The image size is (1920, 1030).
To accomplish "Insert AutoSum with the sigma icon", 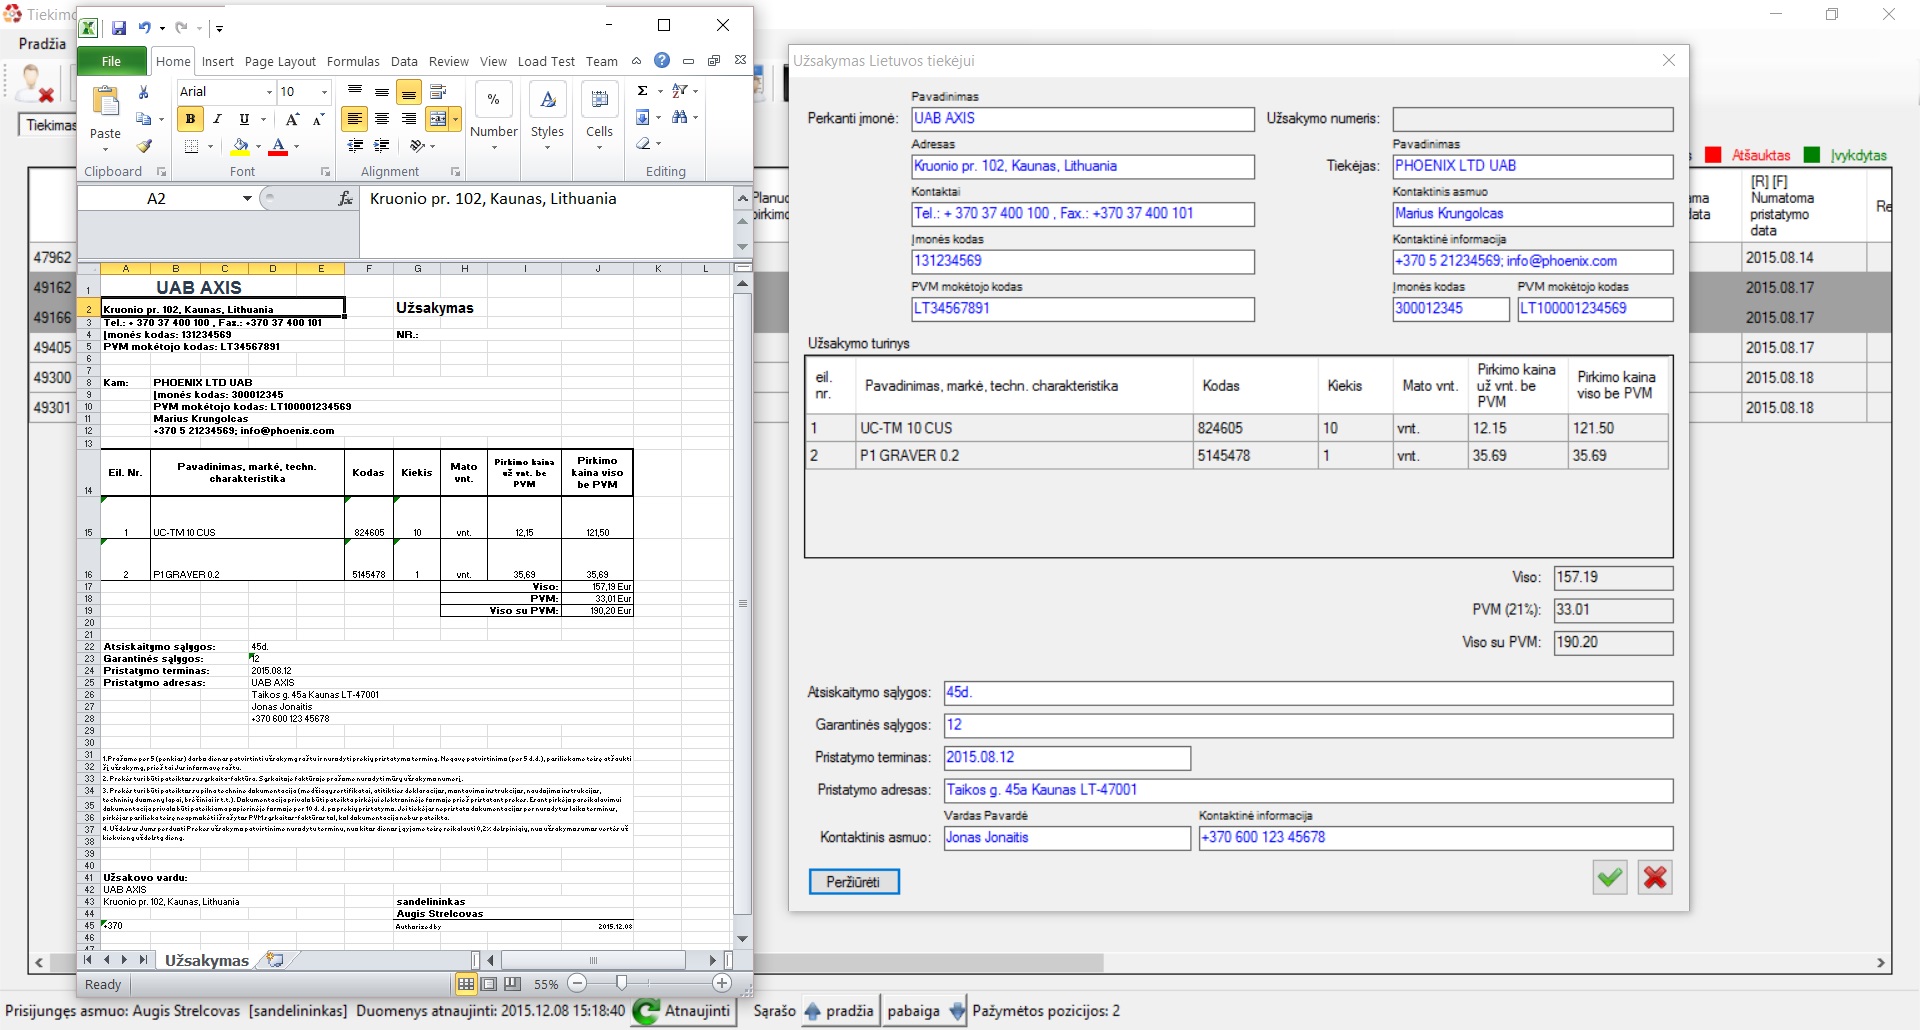I will coord(643,91).
